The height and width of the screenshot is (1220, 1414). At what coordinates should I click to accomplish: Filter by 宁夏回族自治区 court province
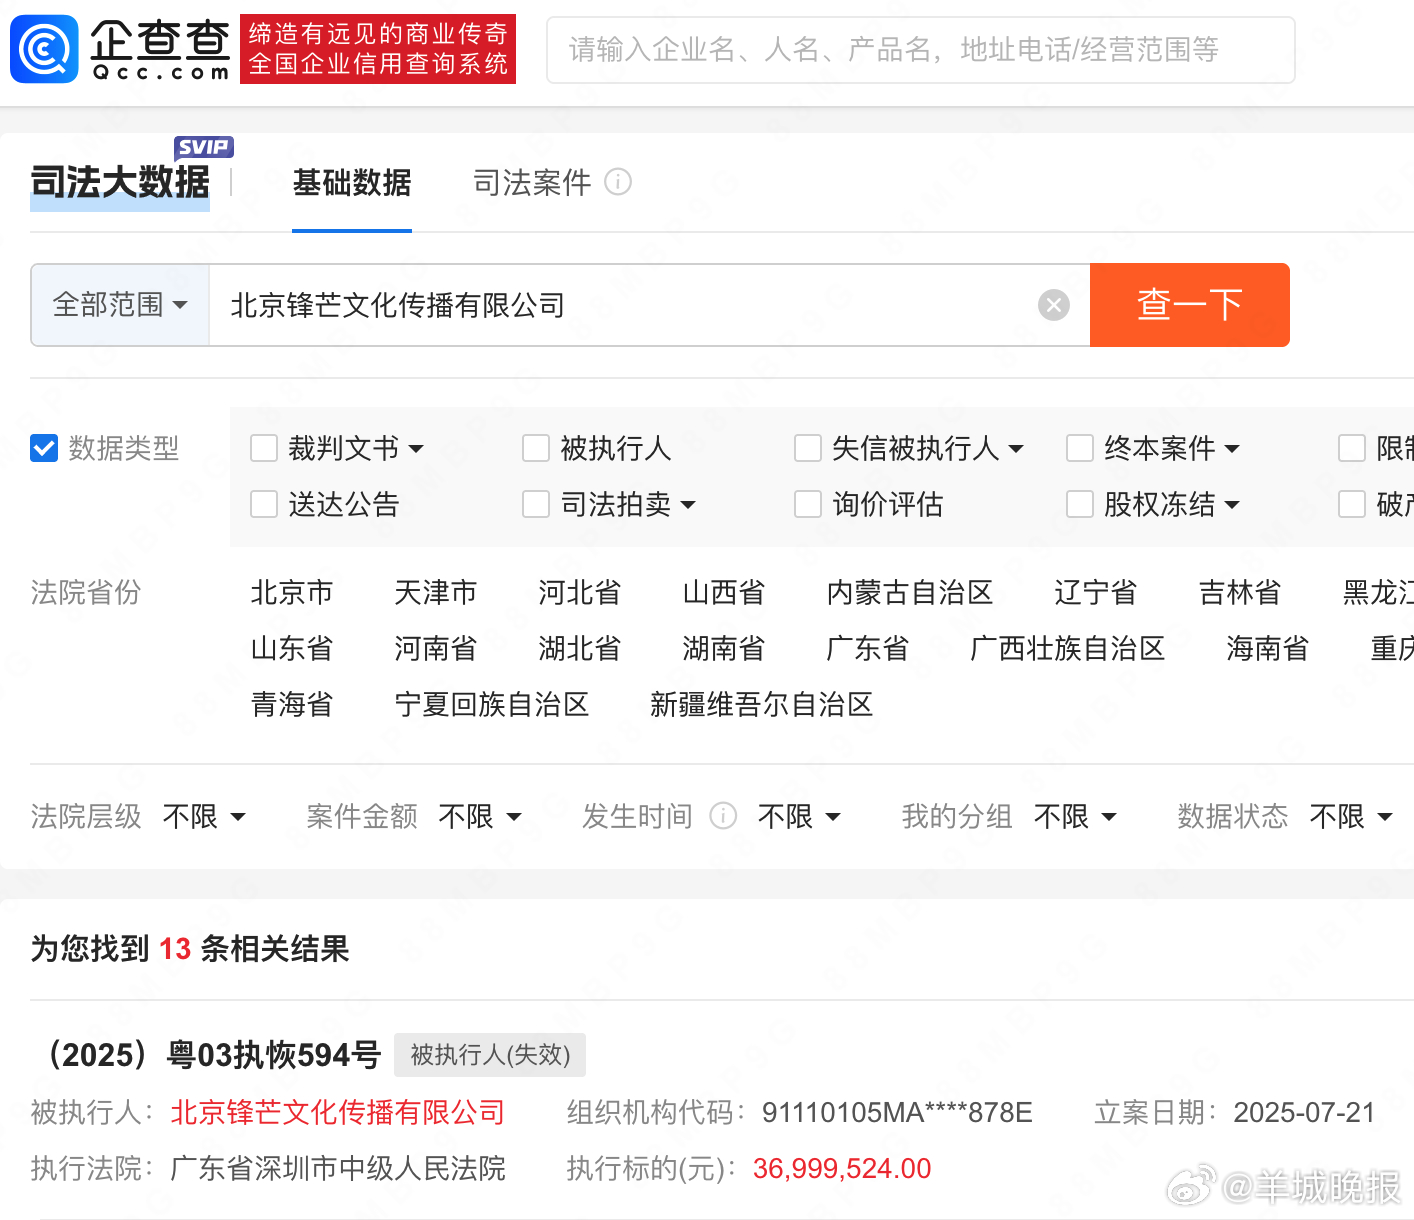pyautogui.click(x=492, y=705)
